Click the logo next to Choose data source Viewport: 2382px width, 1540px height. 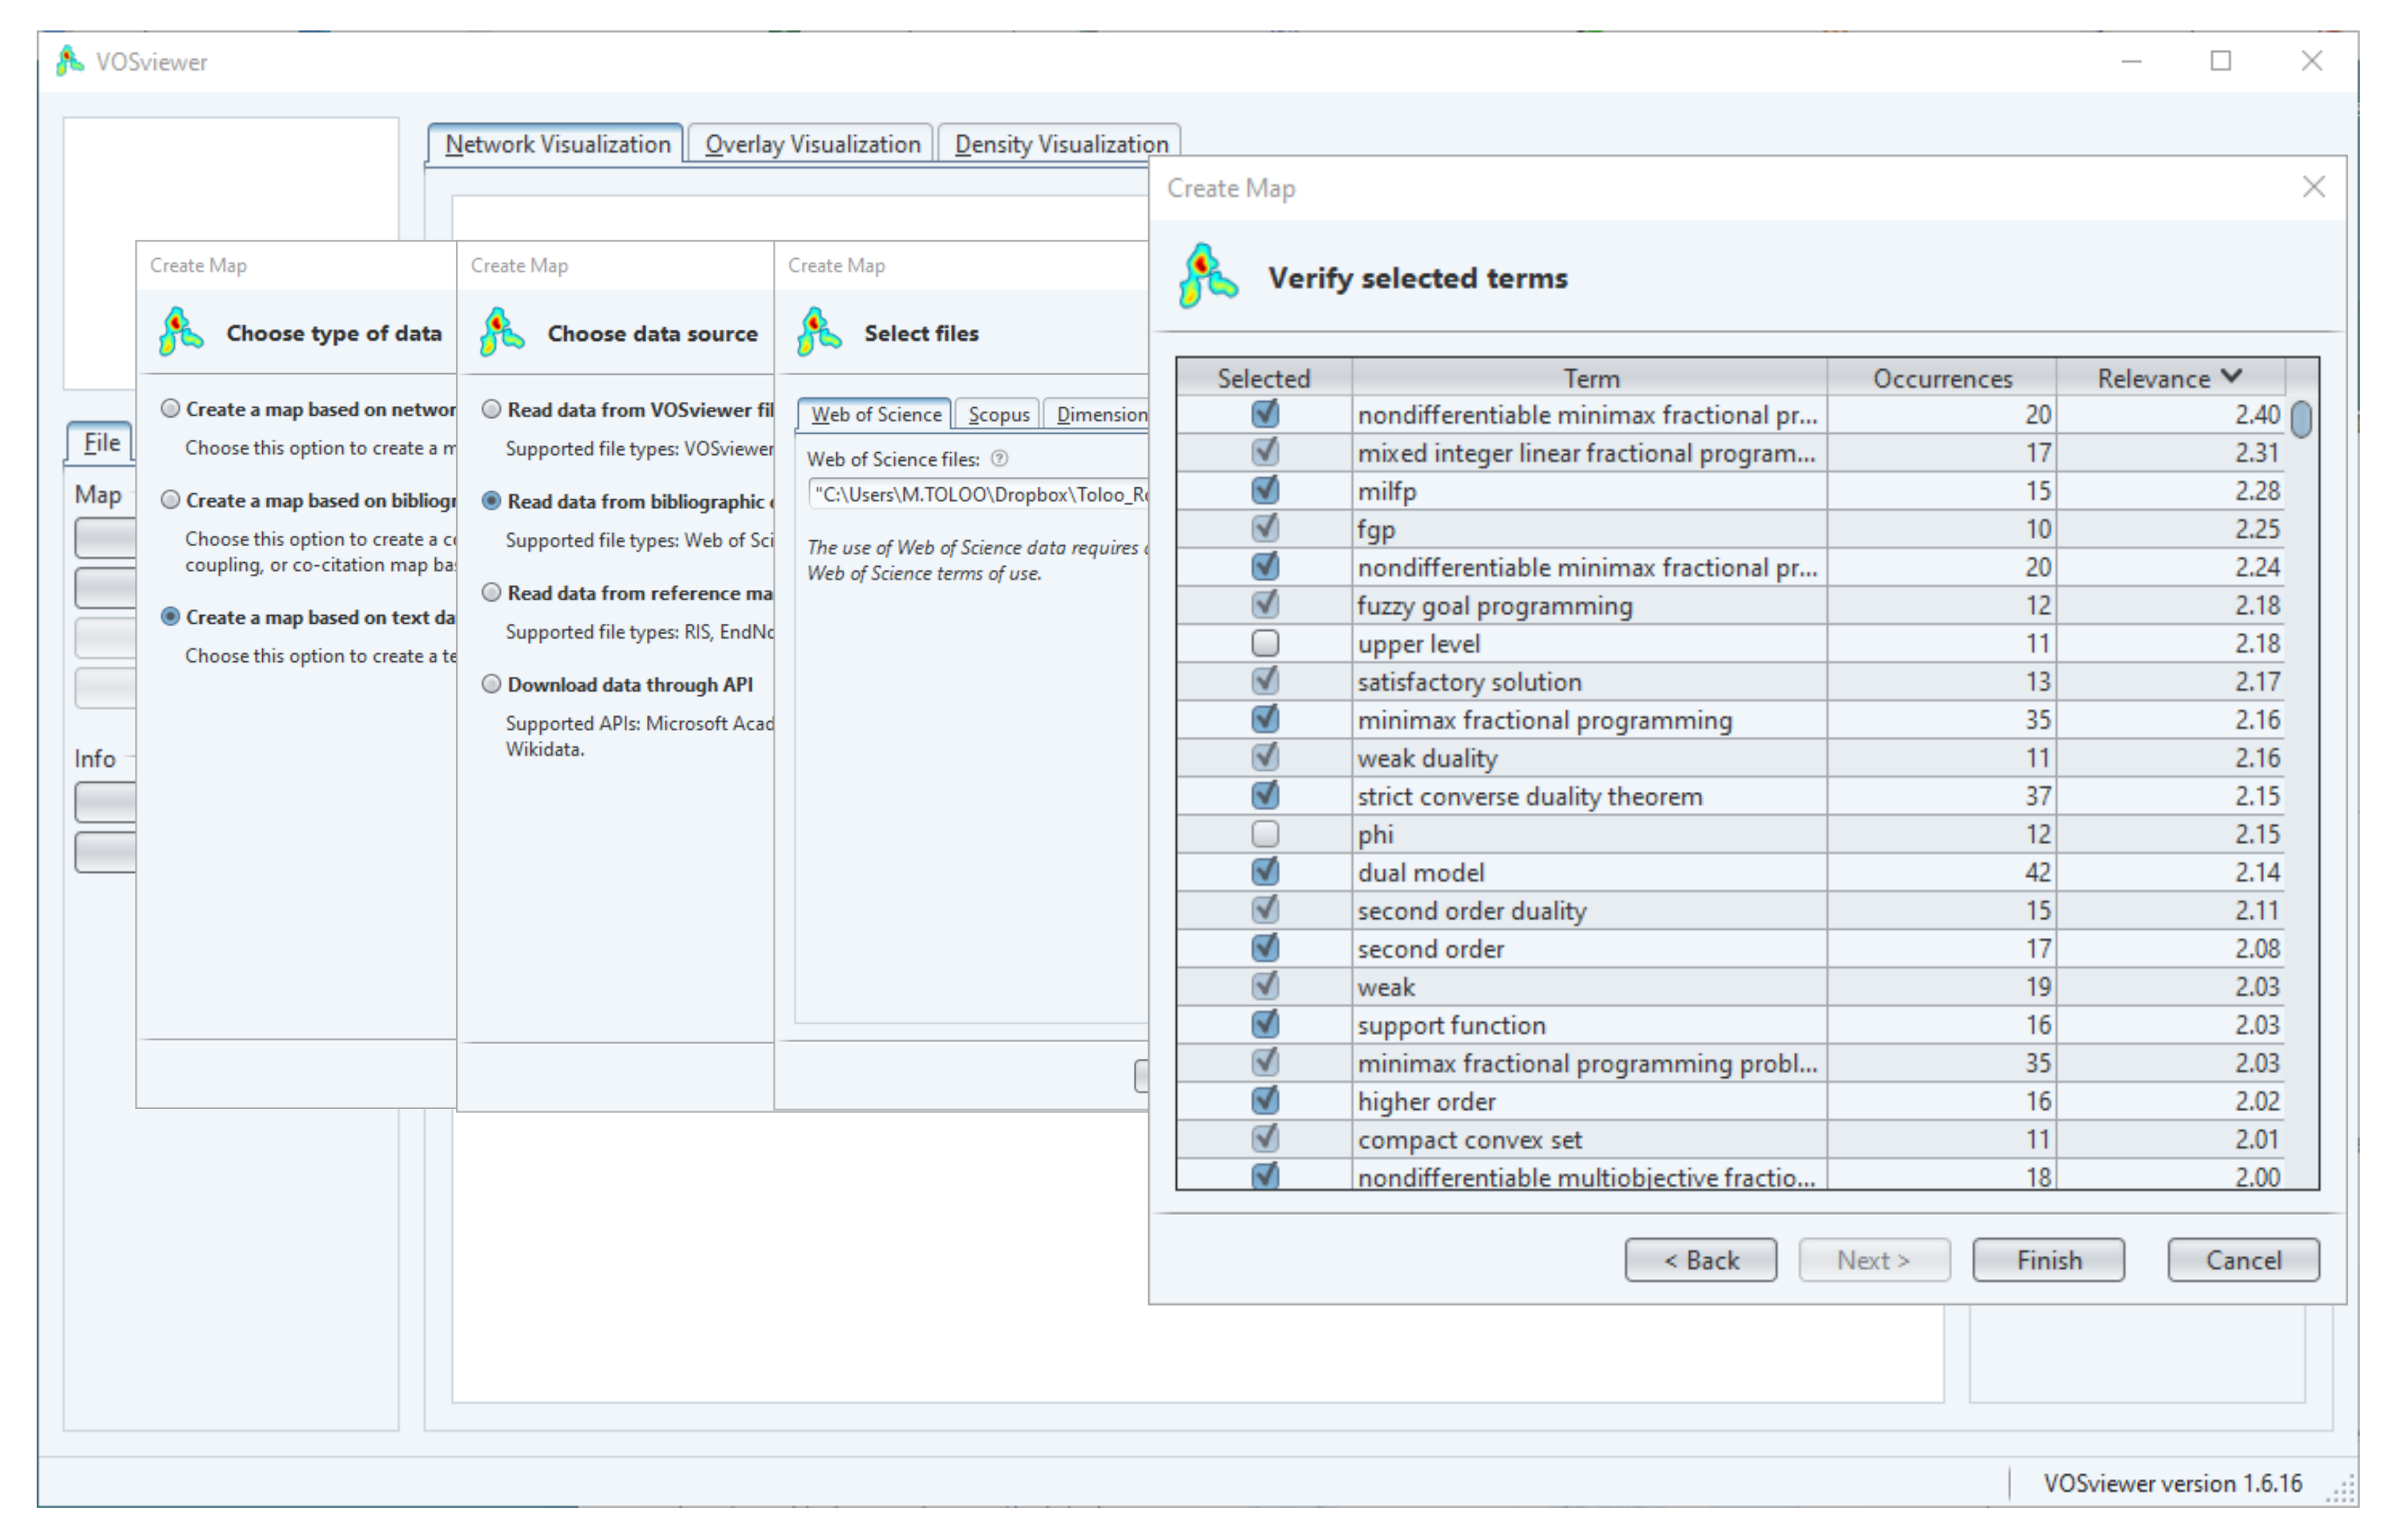pyautogui.click(x=501, y=333)
